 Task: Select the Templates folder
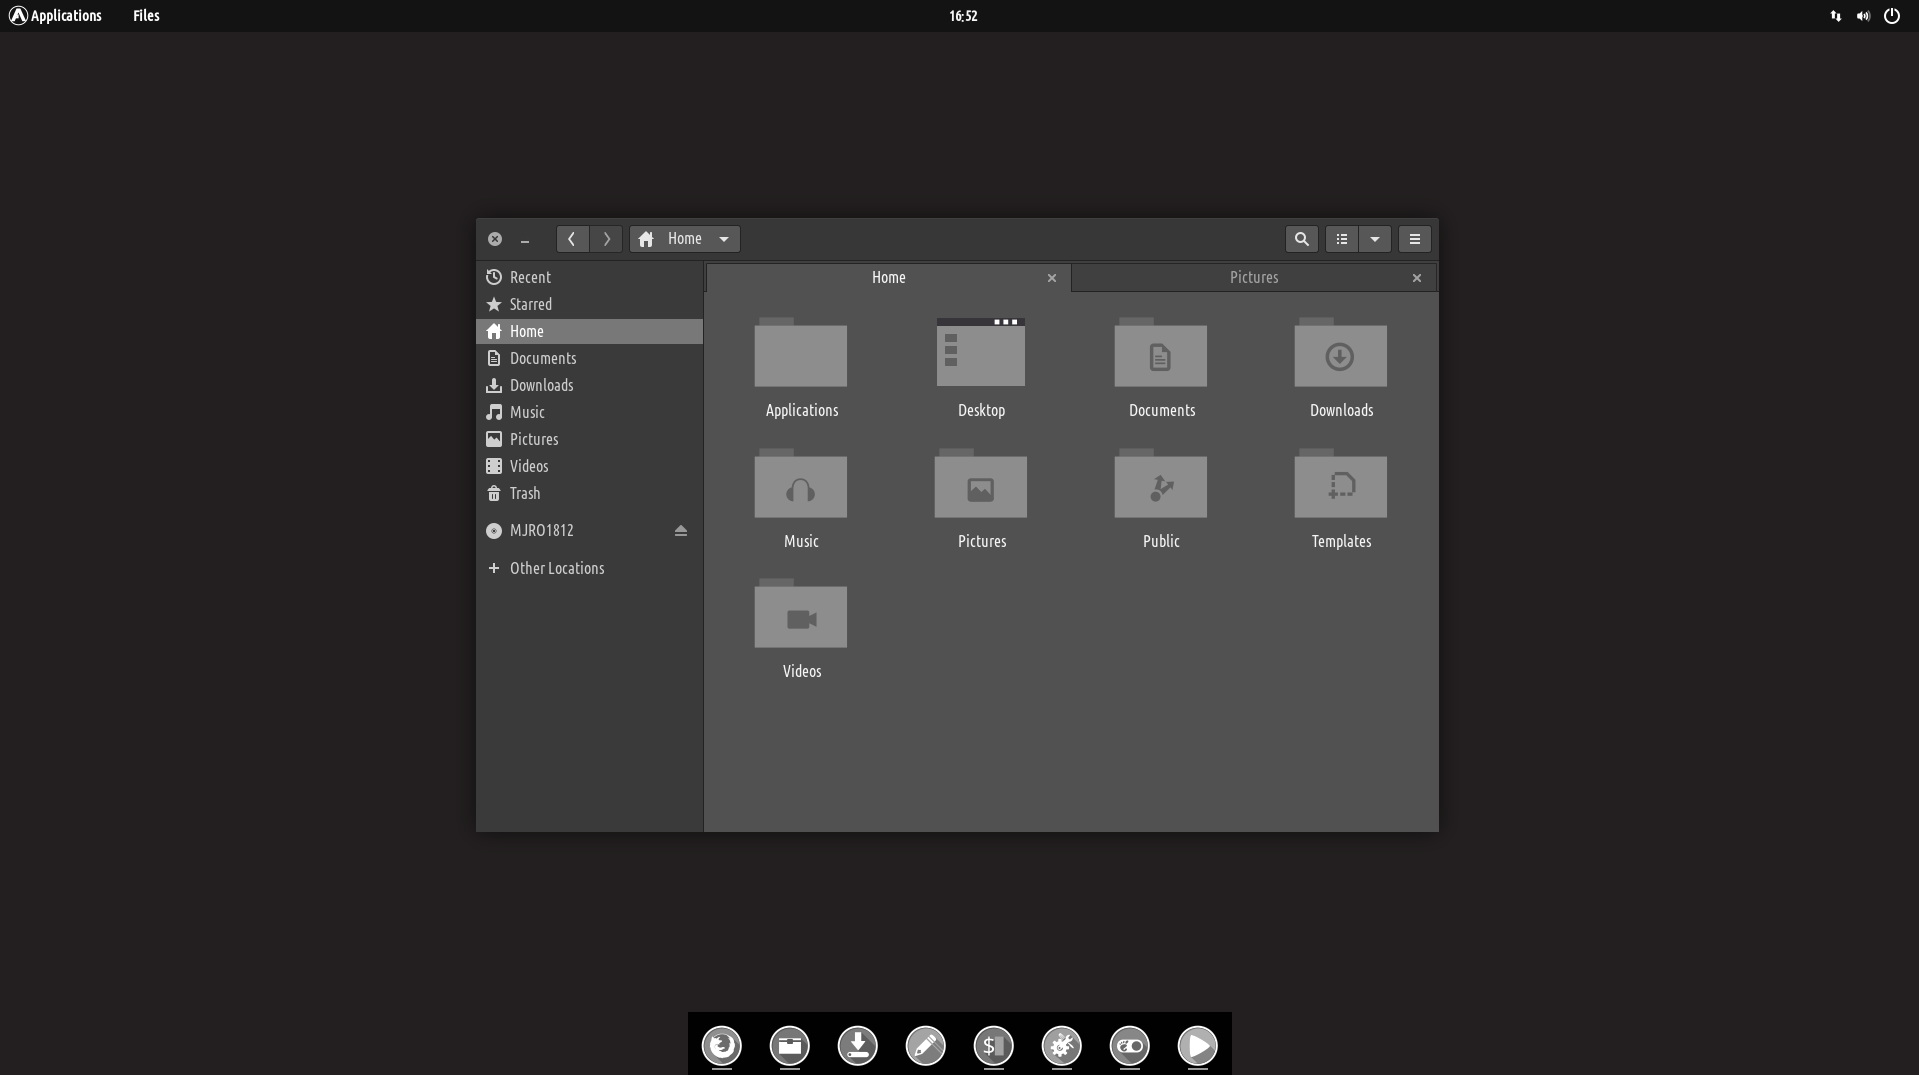click(1340, 488)
